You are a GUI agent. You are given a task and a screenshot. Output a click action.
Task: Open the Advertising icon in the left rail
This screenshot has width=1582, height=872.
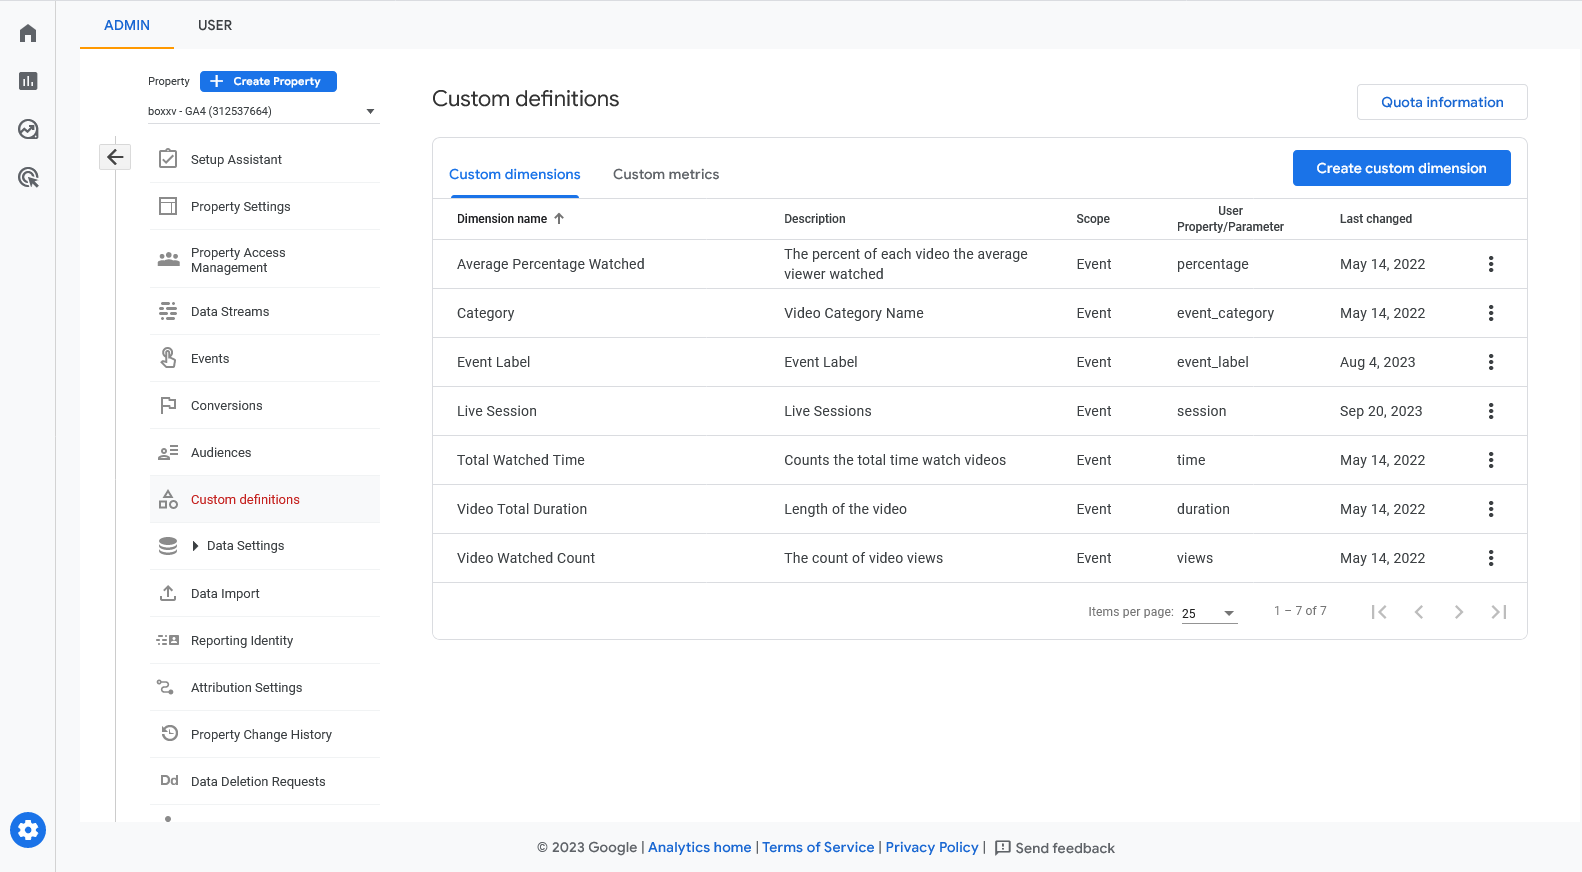pyautogui.click(x=28, y=178)
